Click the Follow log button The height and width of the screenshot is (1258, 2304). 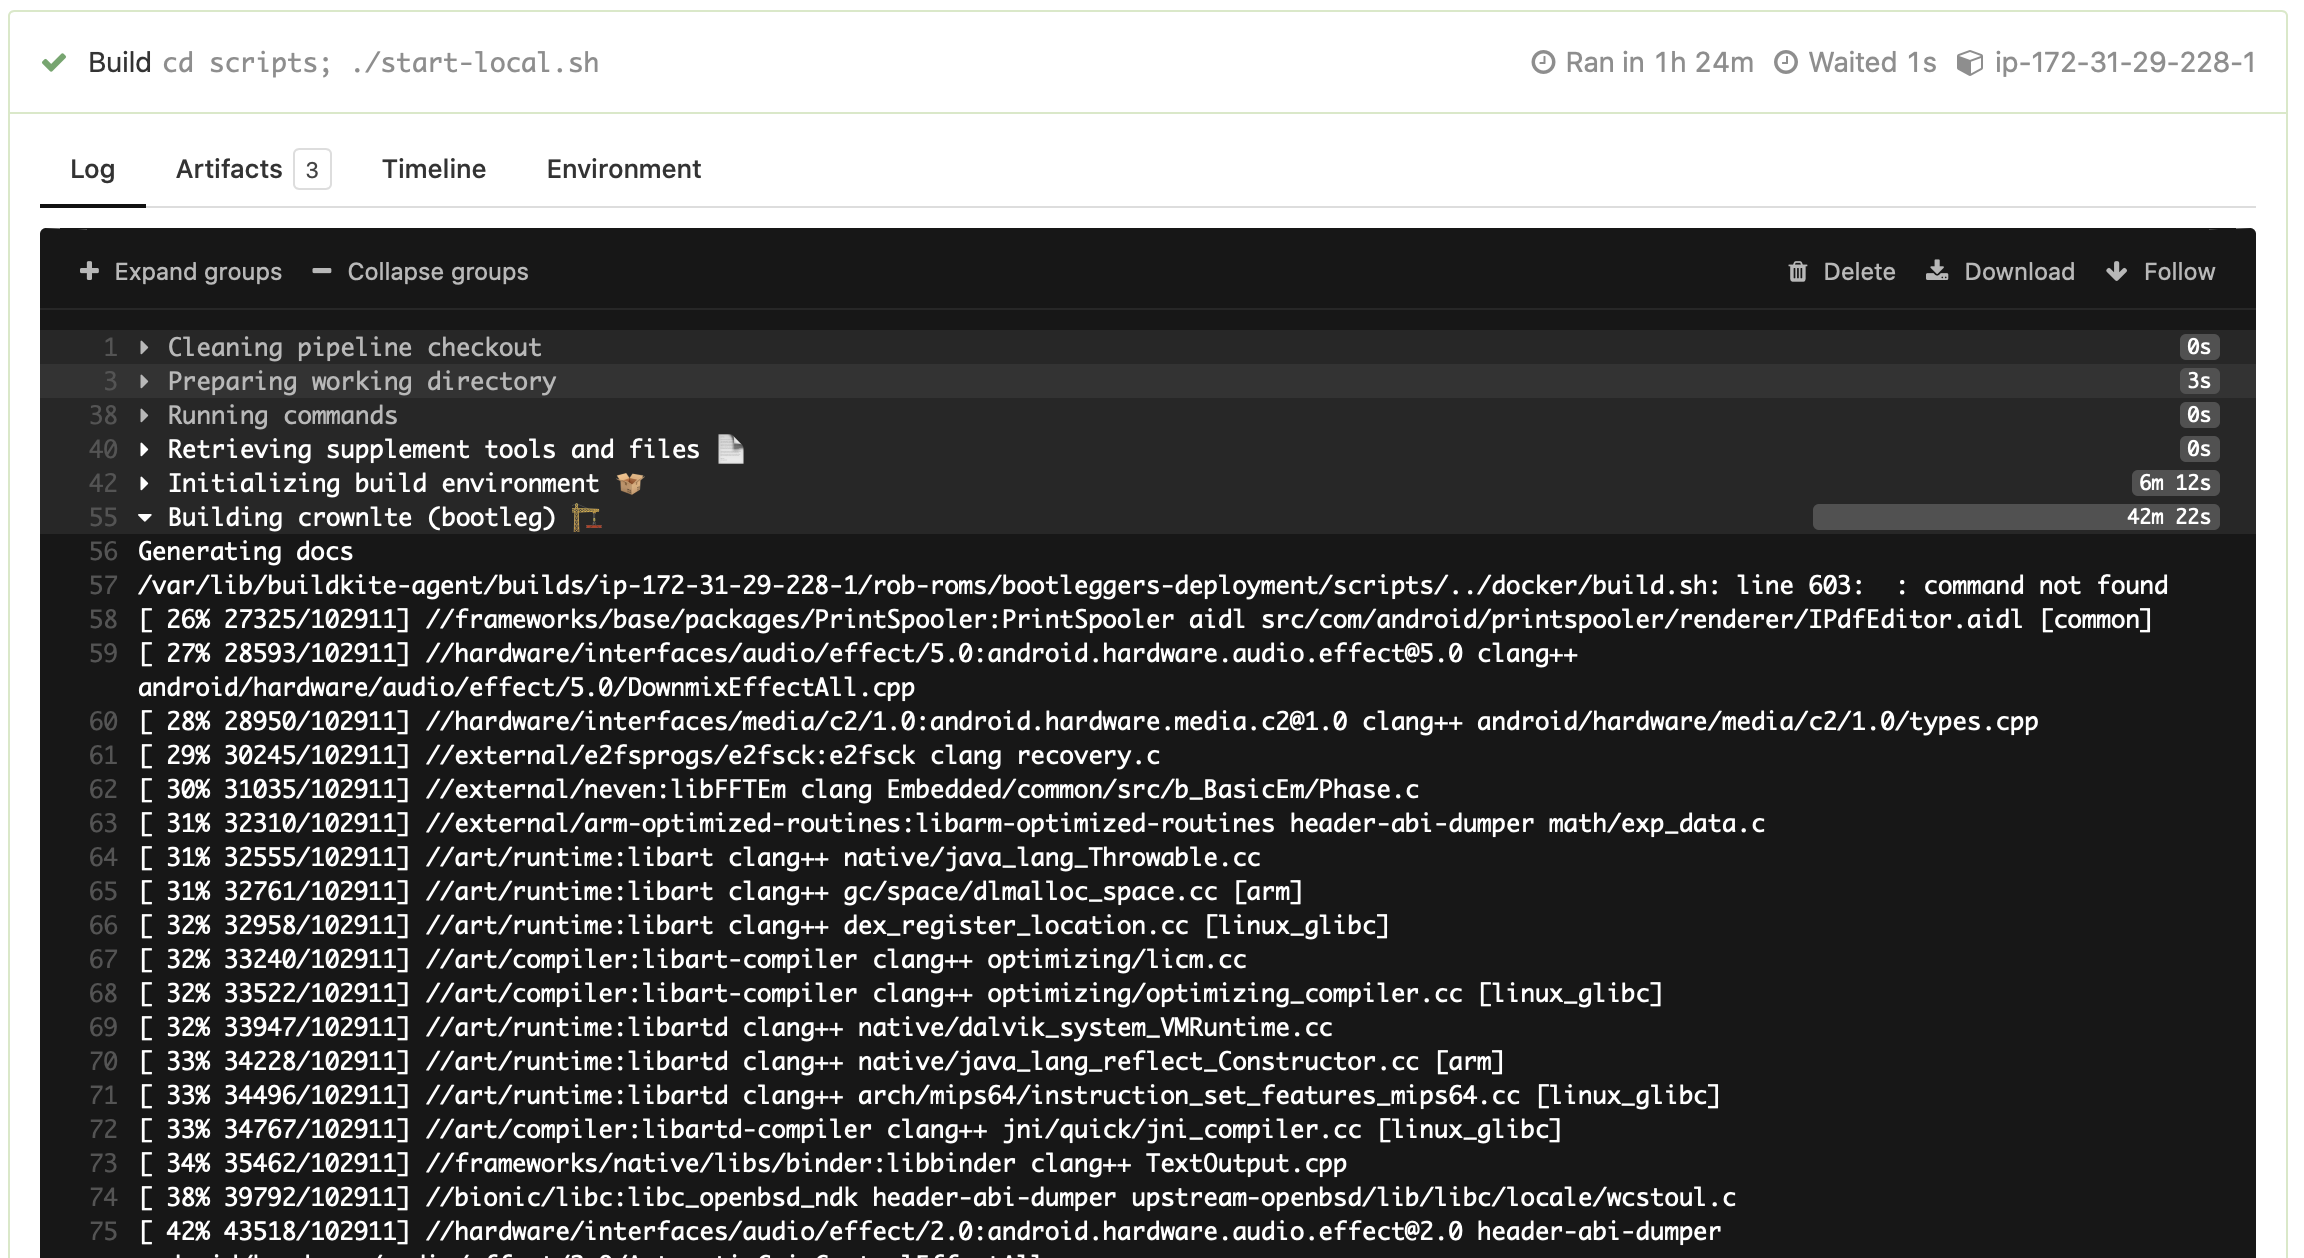[x=2160, y=271]
